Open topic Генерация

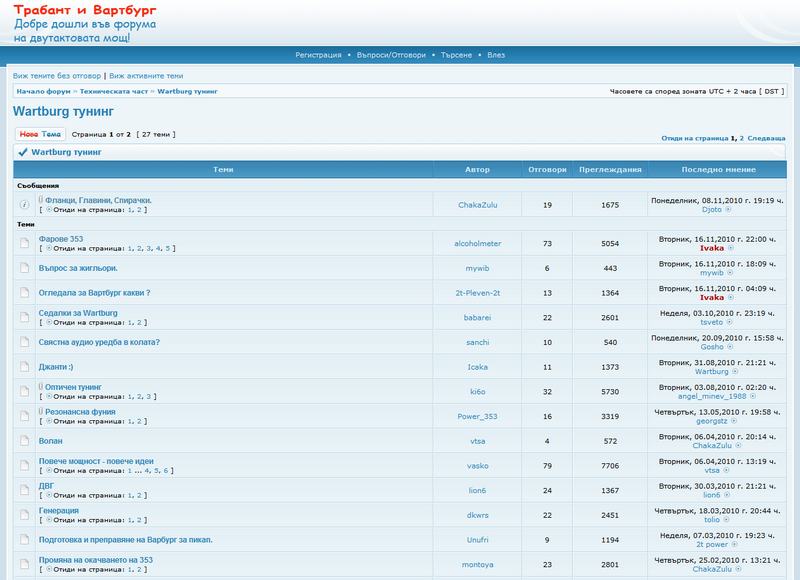[x=59, y=510]
